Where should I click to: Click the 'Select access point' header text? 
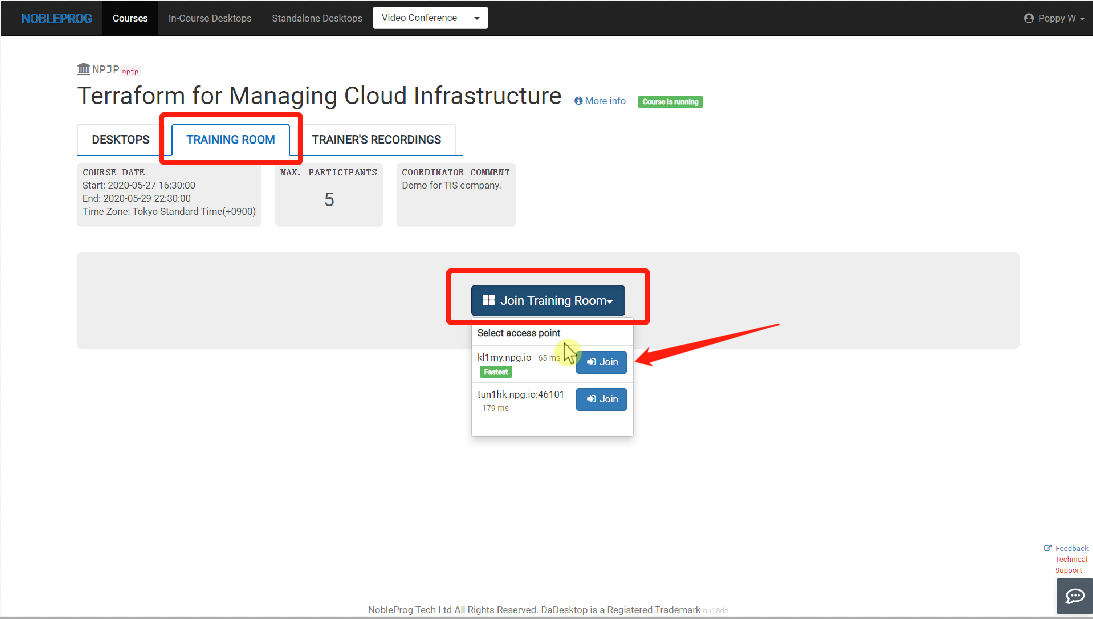pos(519,333)
